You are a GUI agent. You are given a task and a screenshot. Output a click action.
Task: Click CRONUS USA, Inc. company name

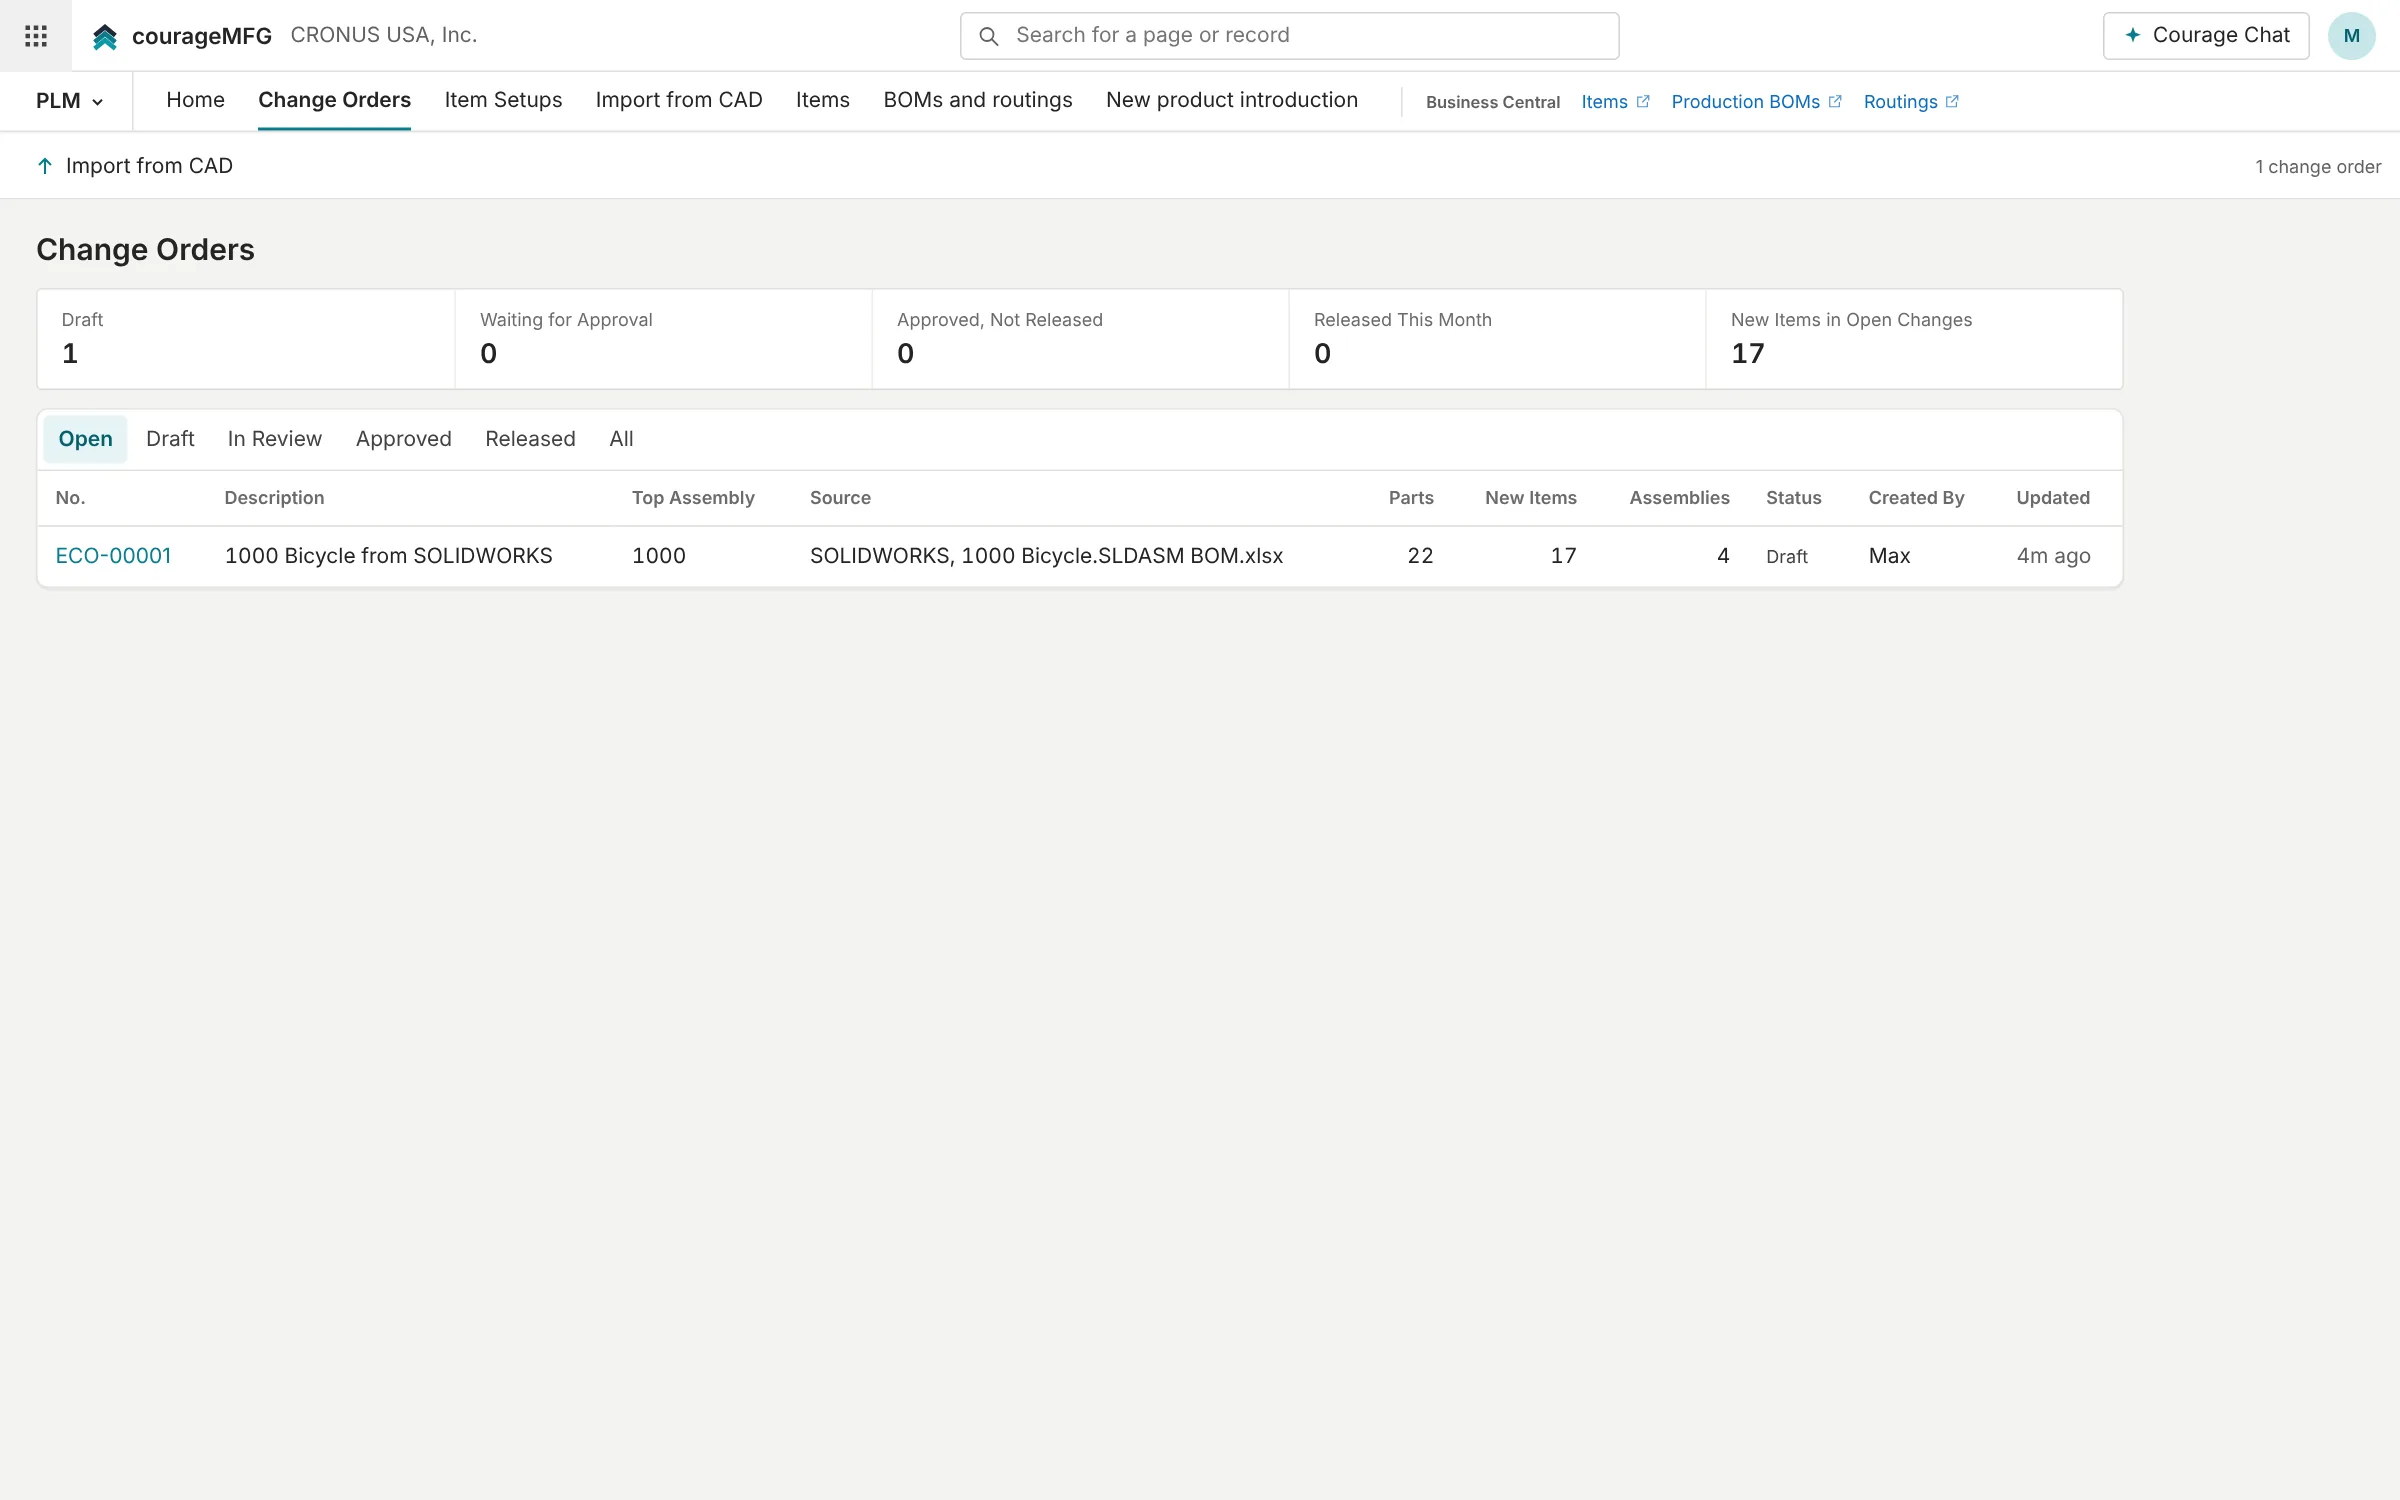384,35
